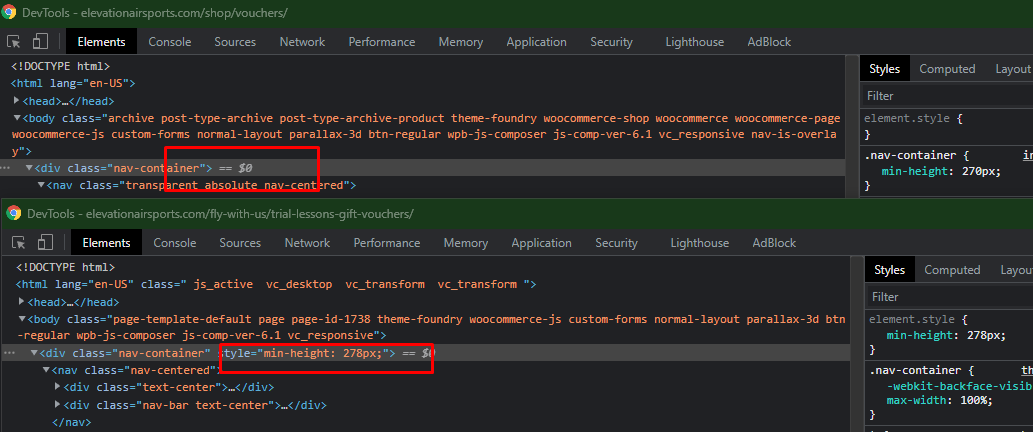Screen dimensions: 1033x432
Task: Switch to Computed pane in bottom DevTools window
Action: click(952, 269)
